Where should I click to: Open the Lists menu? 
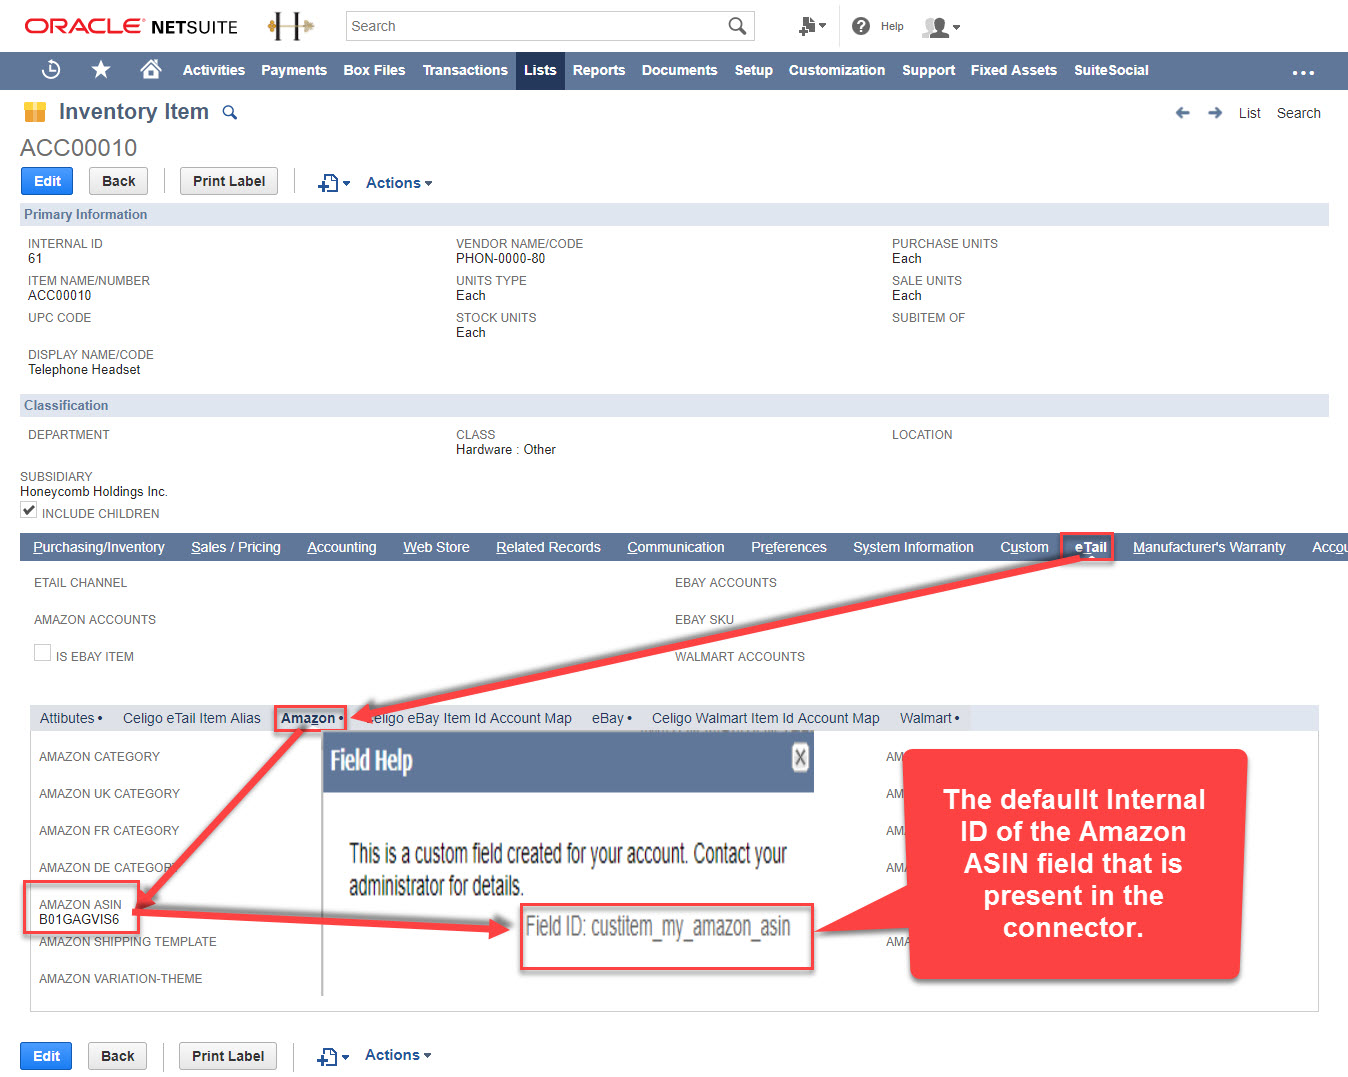[540, 70]
